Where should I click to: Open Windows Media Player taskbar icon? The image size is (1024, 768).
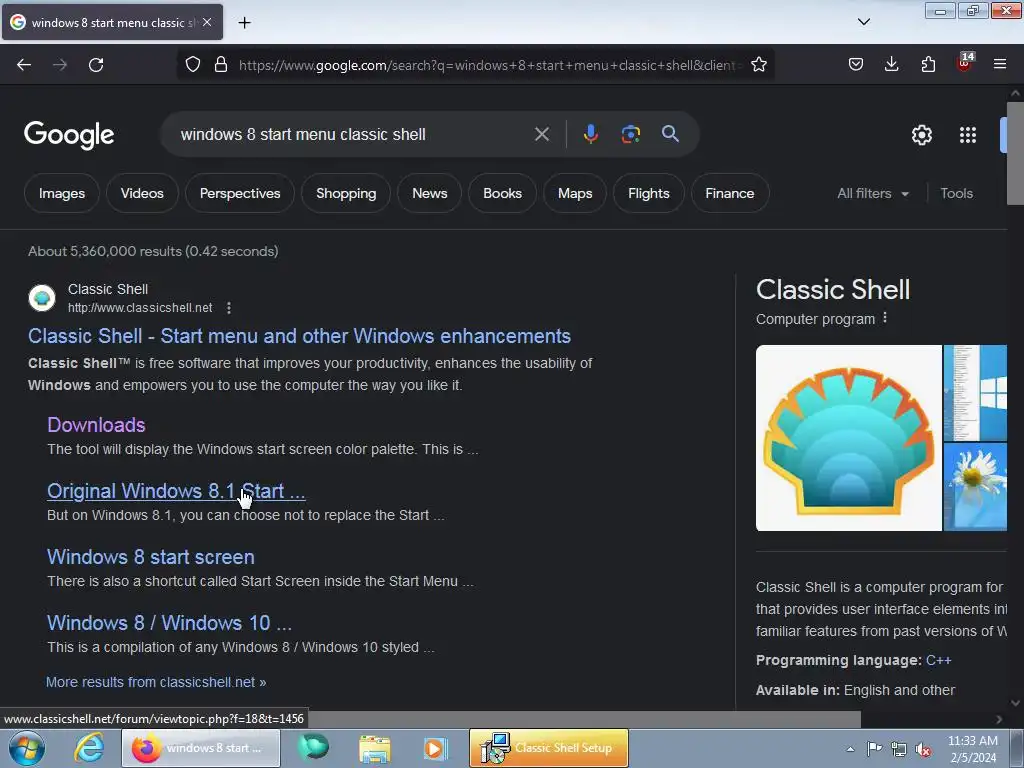pos(436,748)
